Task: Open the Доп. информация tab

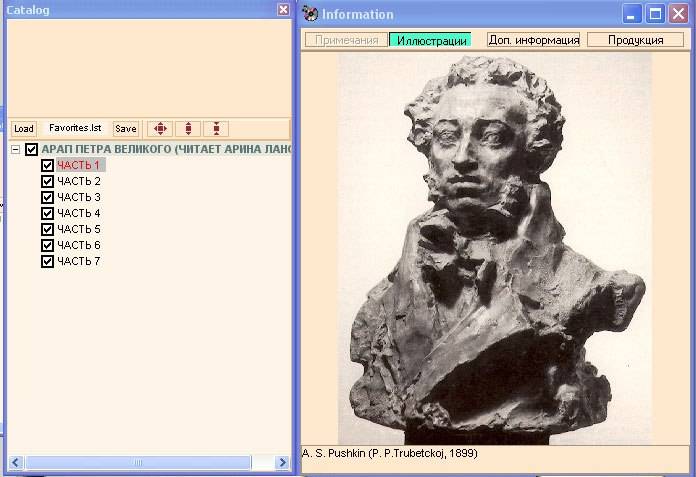Action: pos(534,40)
